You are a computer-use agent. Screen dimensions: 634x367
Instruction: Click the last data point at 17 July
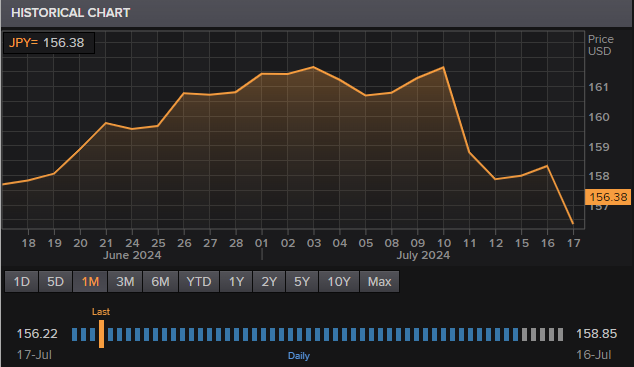573,223
